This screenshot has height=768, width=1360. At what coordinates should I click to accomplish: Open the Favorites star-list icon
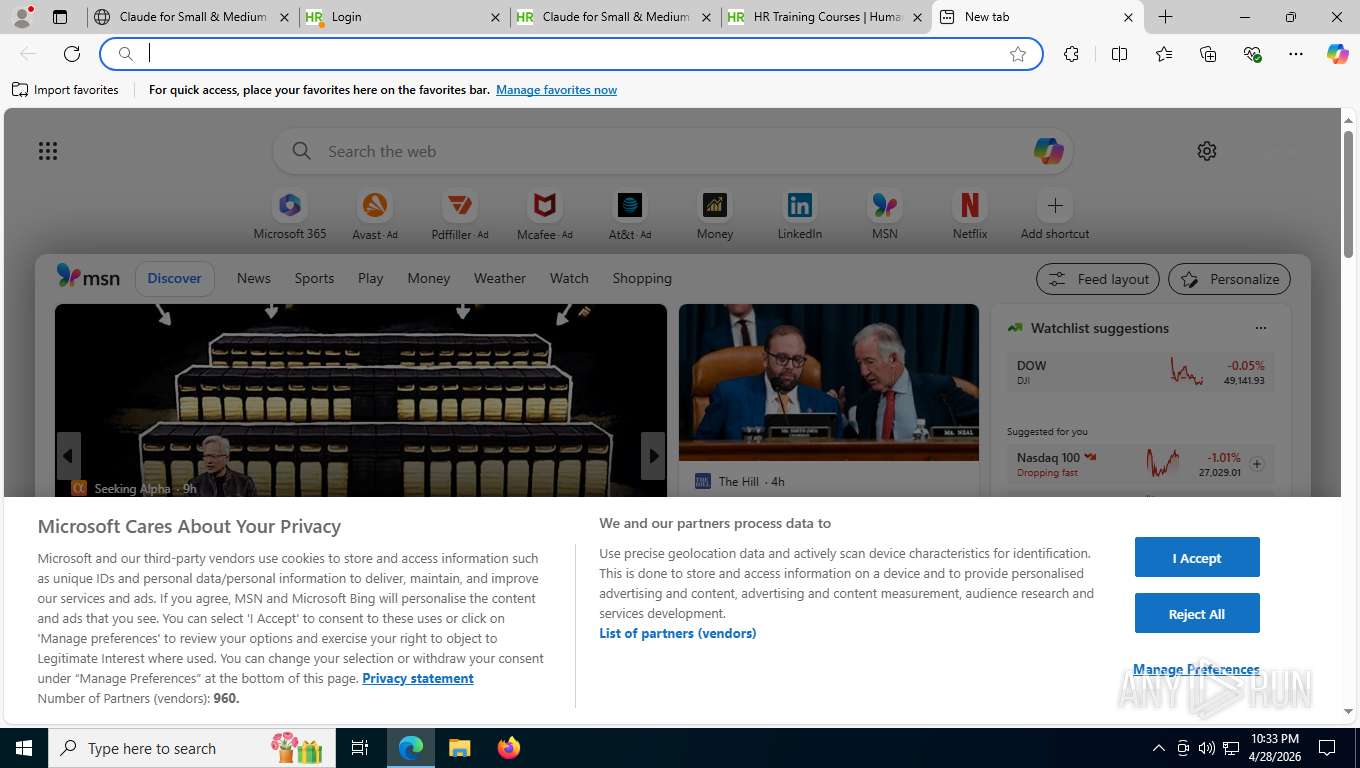tap(1164, 54)
